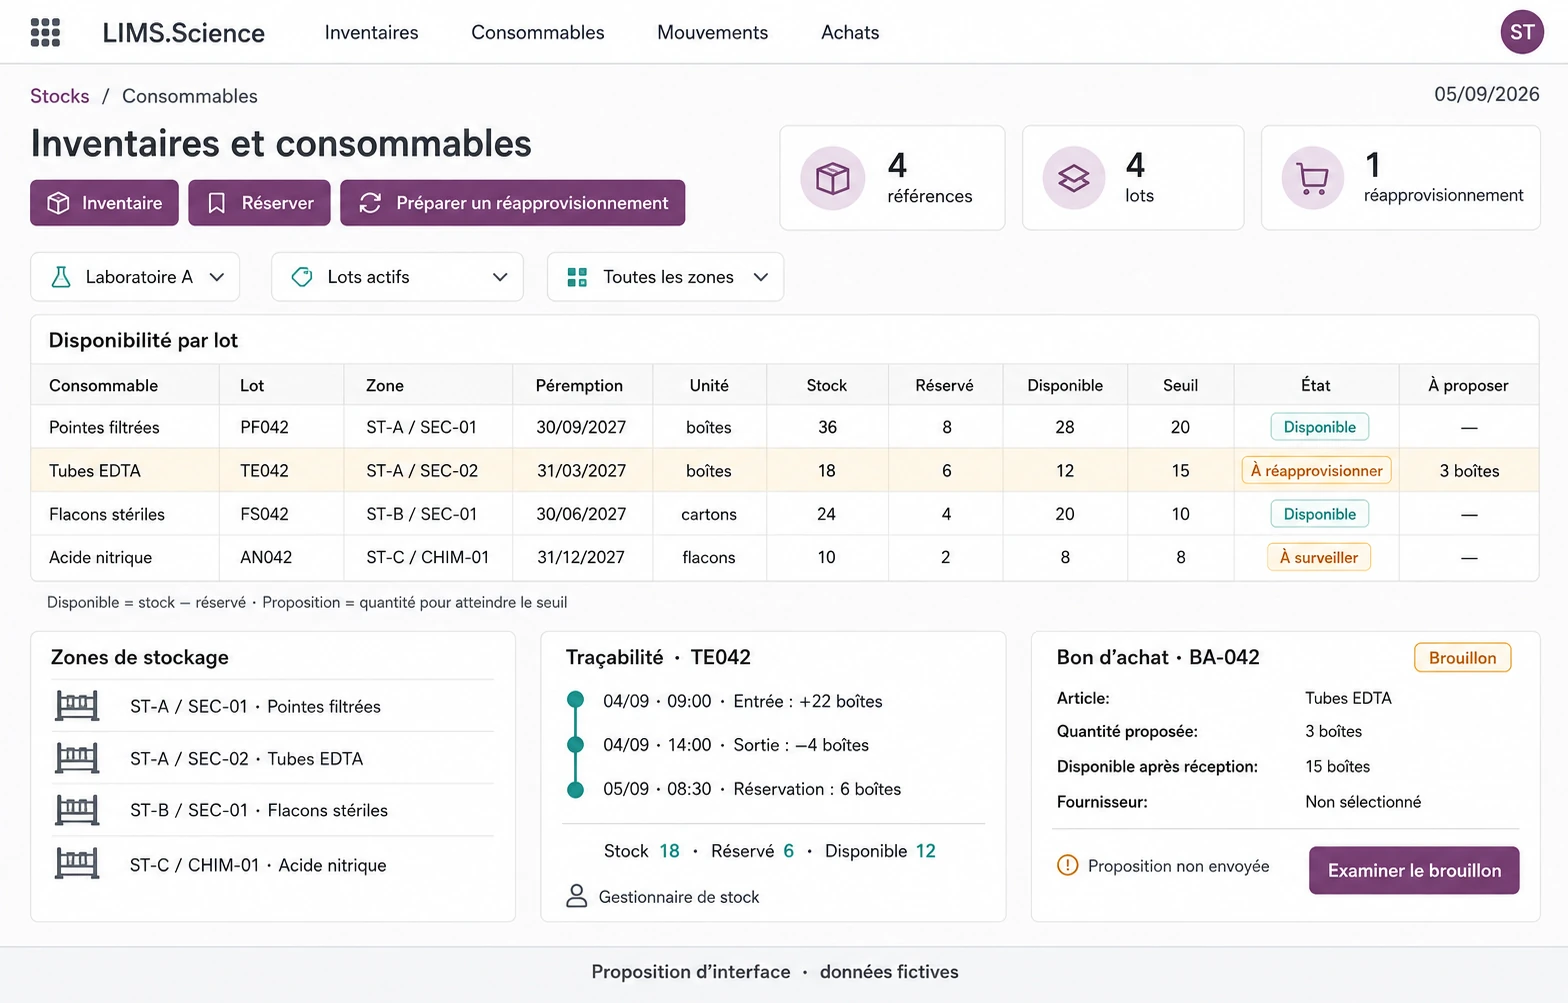Click Préparer un réapprovisionnement button
The height and width of the screenshot is (1003, 1568).
pyautogui.click(x=513, y=203)
